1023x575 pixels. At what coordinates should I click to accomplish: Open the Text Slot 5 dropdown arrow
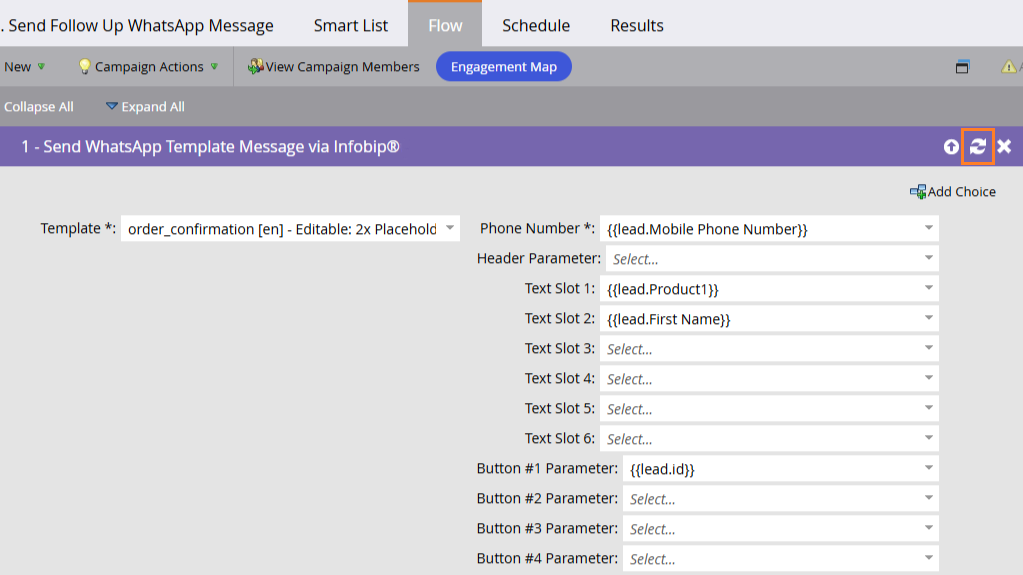pos(928,409)
